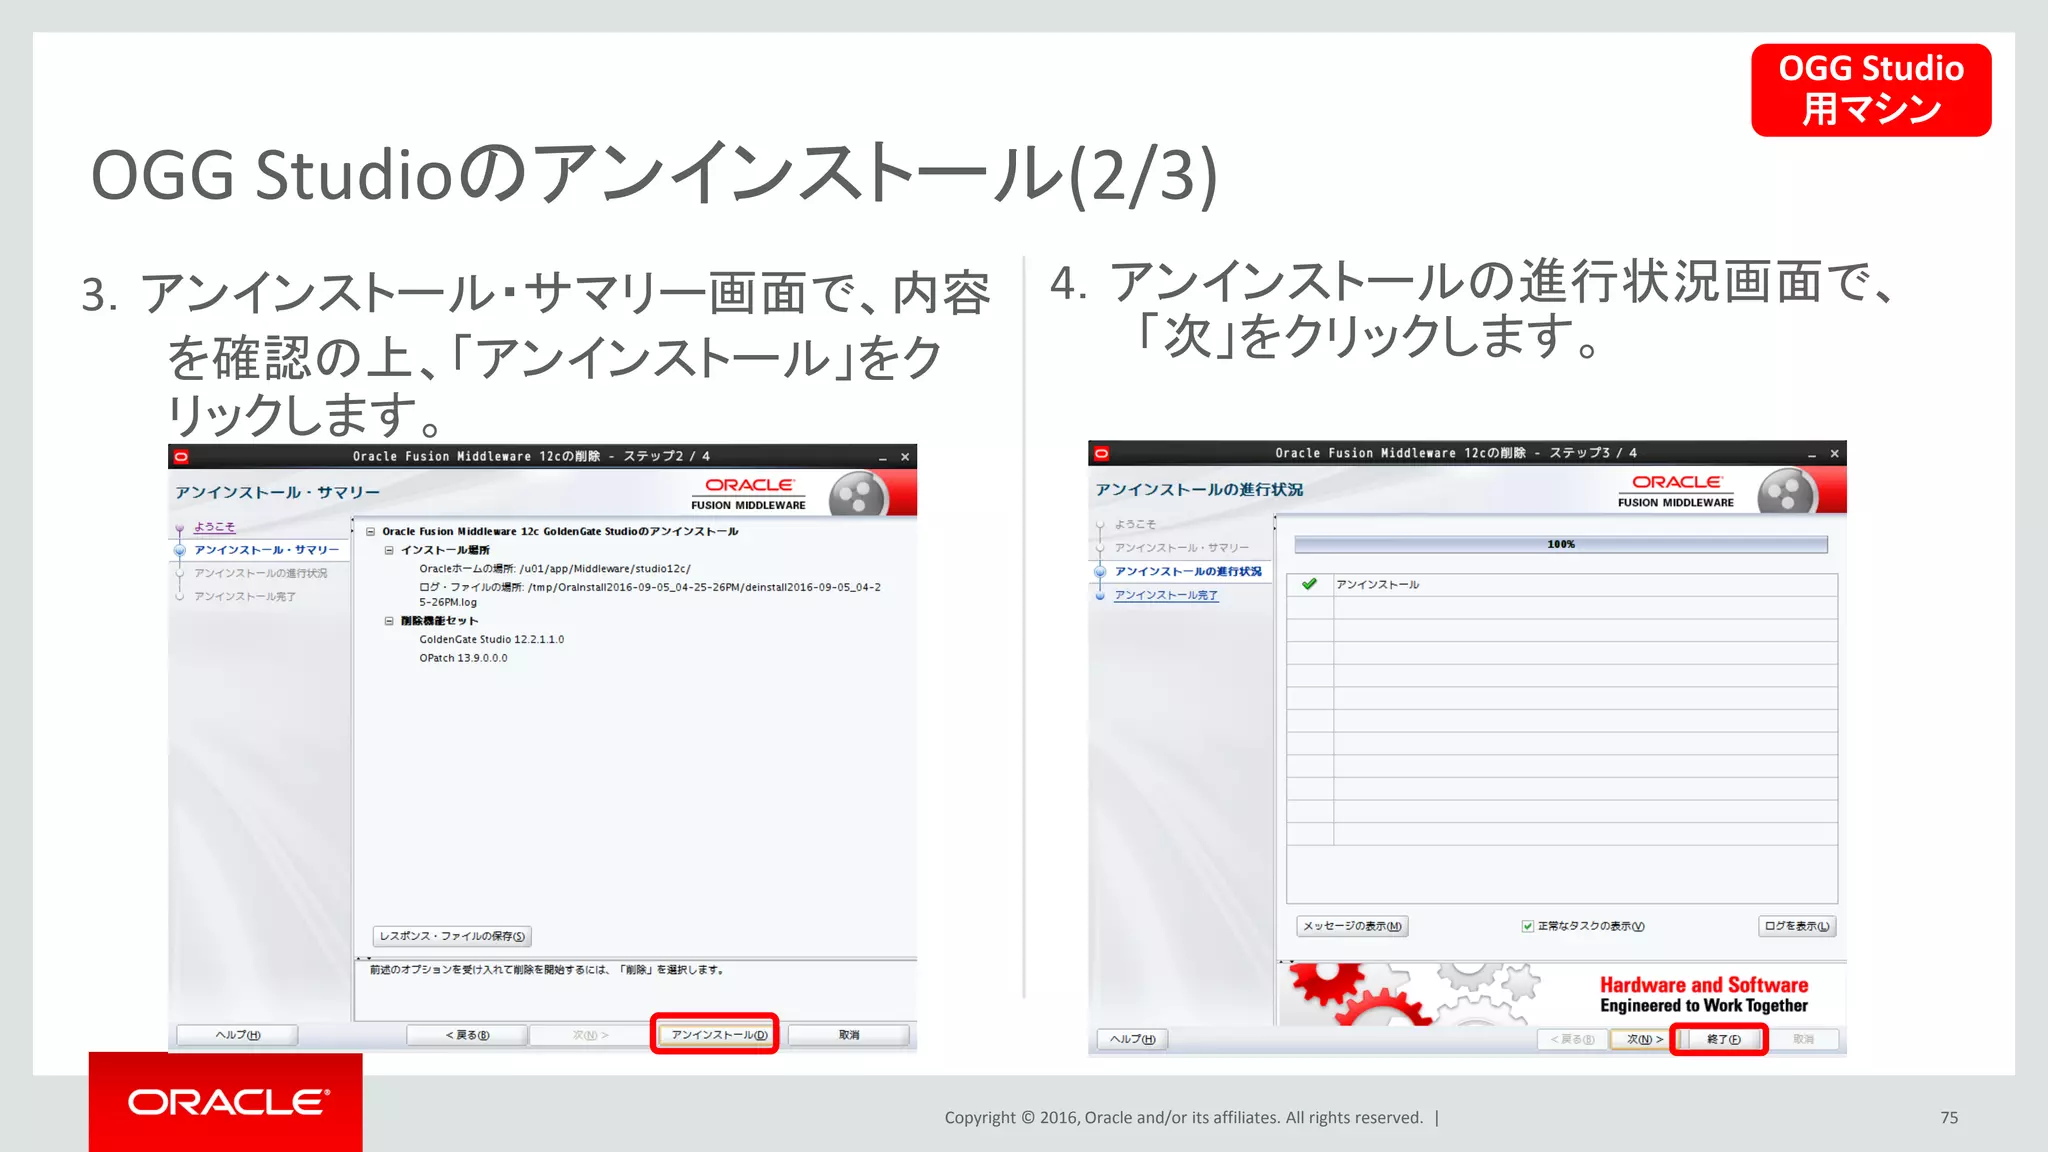The width and height of the screenshot is (2048, 1152).
Task: Toggle 正常なタスクの表示(V) checkbox
Action: click(1527, 926)
